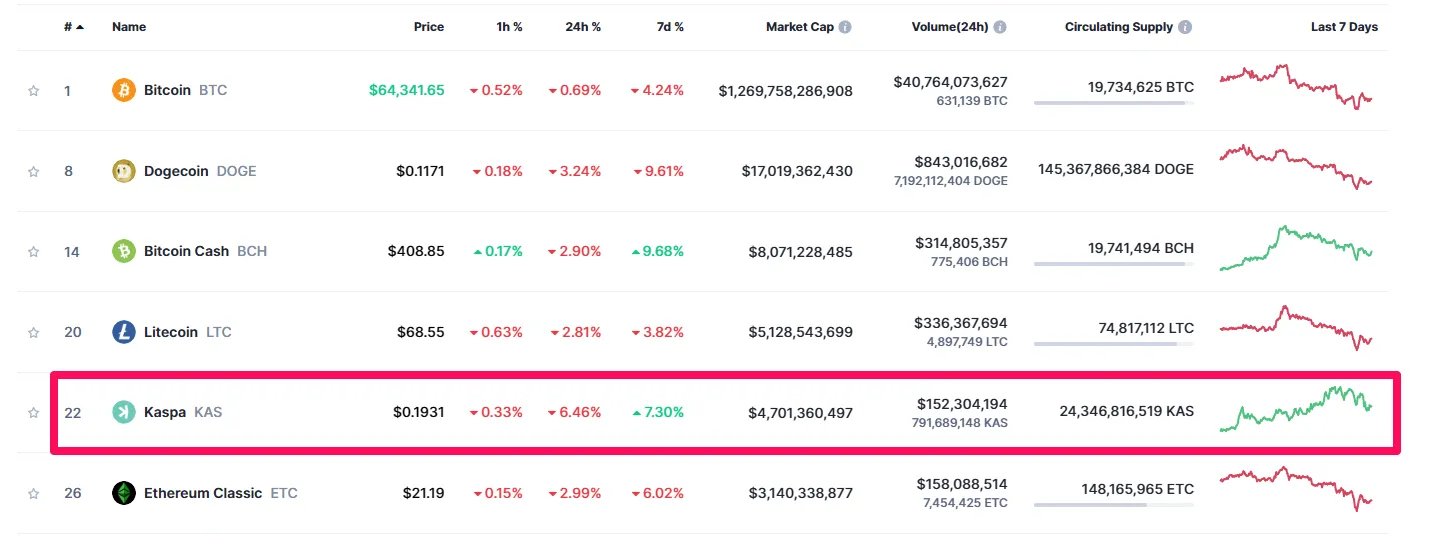Click the Bitcoin coin logo
Viewport: 1430px width, 540px height.
[x=123, y=90]
